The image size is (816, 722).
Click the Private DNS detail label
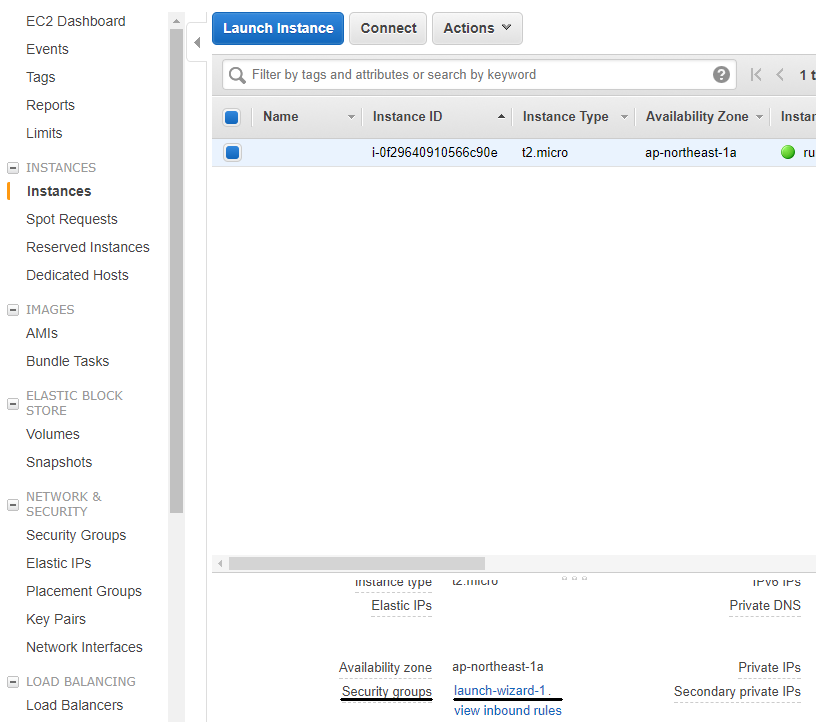[x=765, y=606]
